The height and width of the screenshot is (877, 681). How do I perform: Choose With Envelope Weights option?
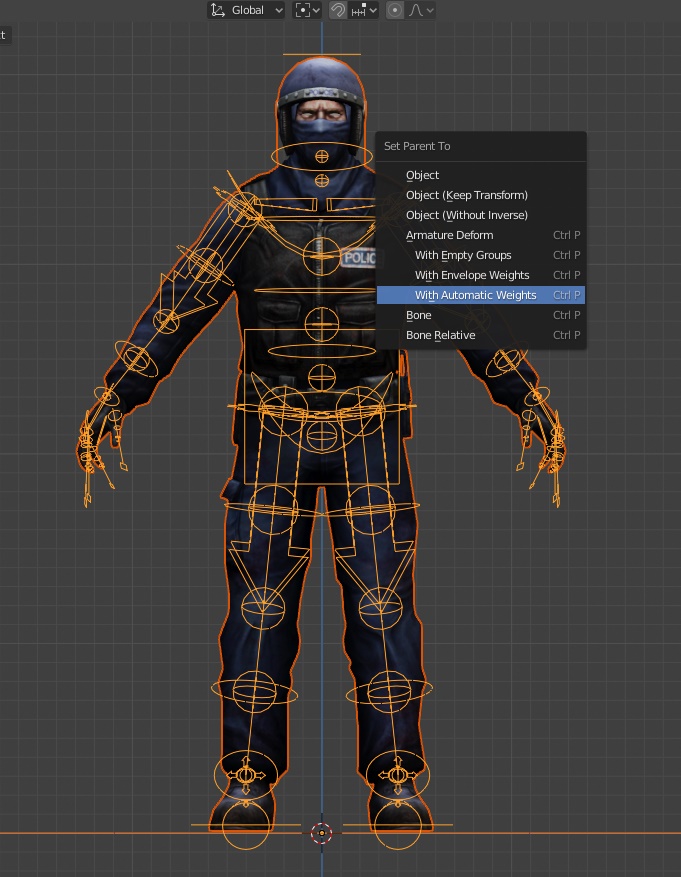(481, 275)
